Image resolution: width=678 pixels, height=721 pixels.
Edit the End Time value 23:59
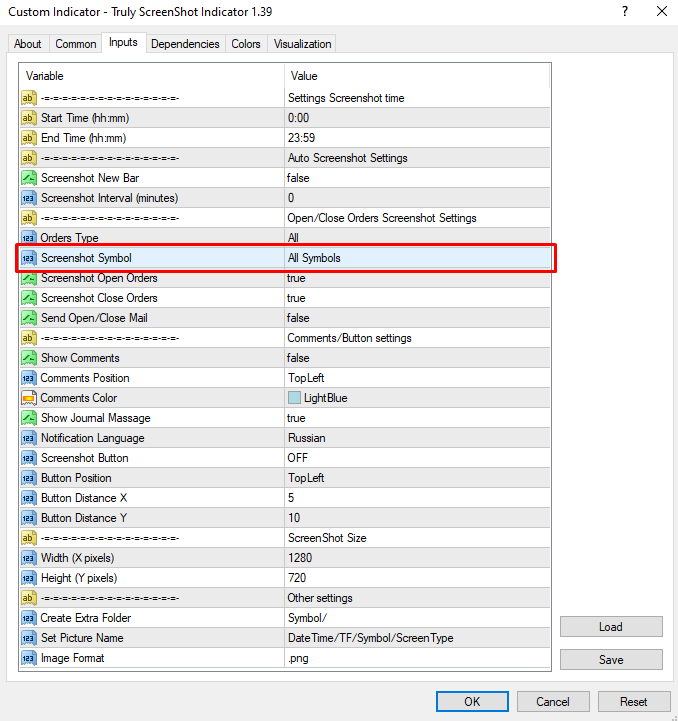[x=417, y=138]
